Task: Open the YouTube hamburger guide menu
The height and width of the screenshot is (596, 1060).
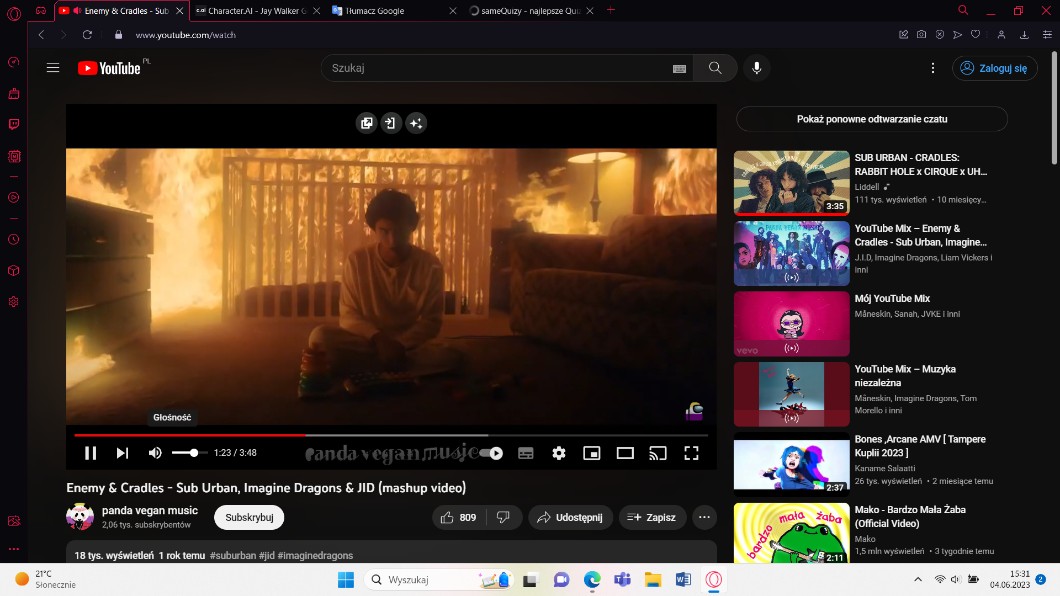Action: [53, 68]
